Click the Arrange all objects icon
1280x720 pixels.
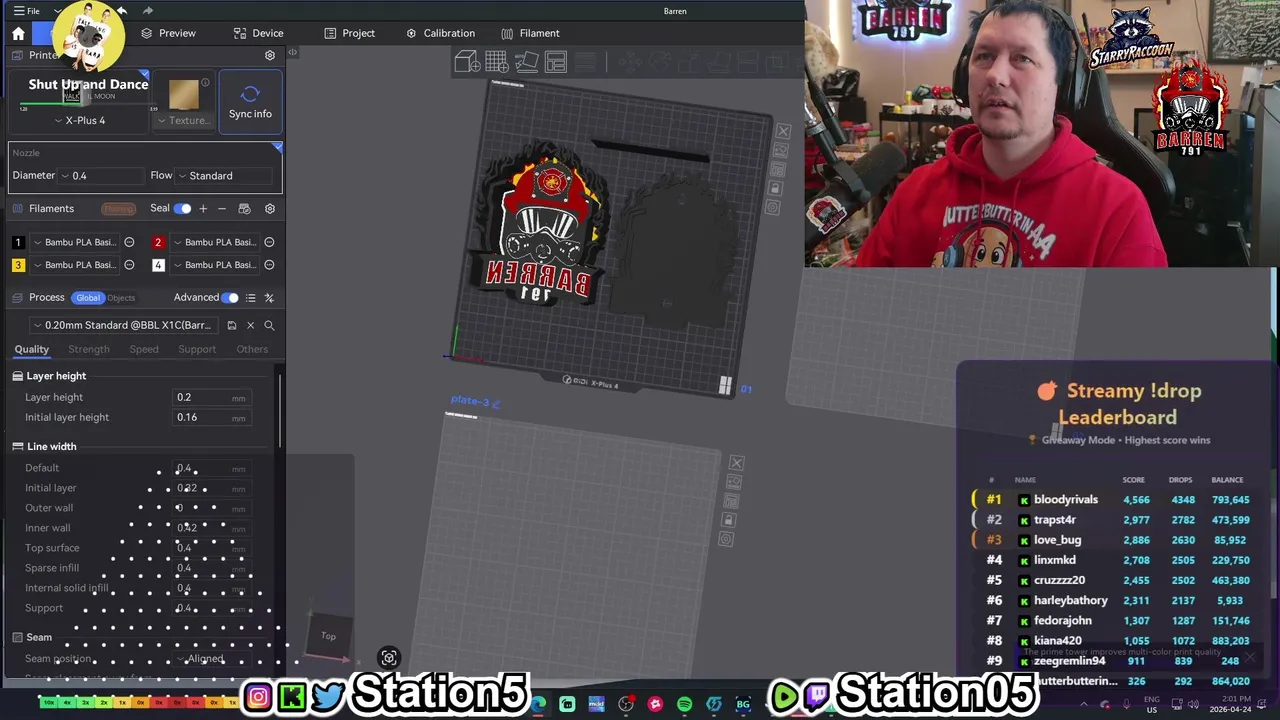click(x=556, y=63)
